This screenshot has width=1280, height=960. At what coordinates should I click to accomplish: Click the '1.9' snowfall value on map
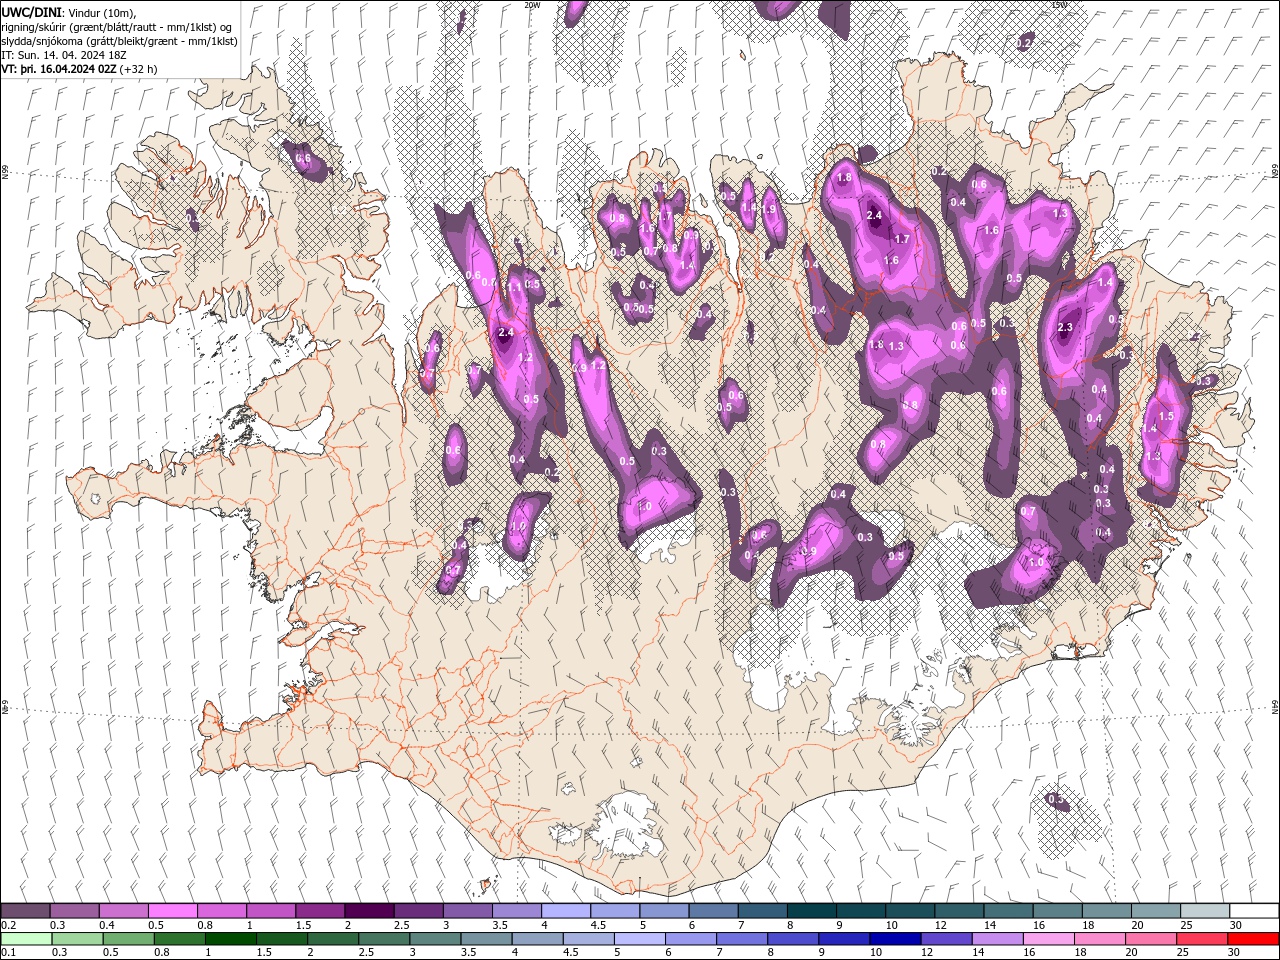click(769, 210)
